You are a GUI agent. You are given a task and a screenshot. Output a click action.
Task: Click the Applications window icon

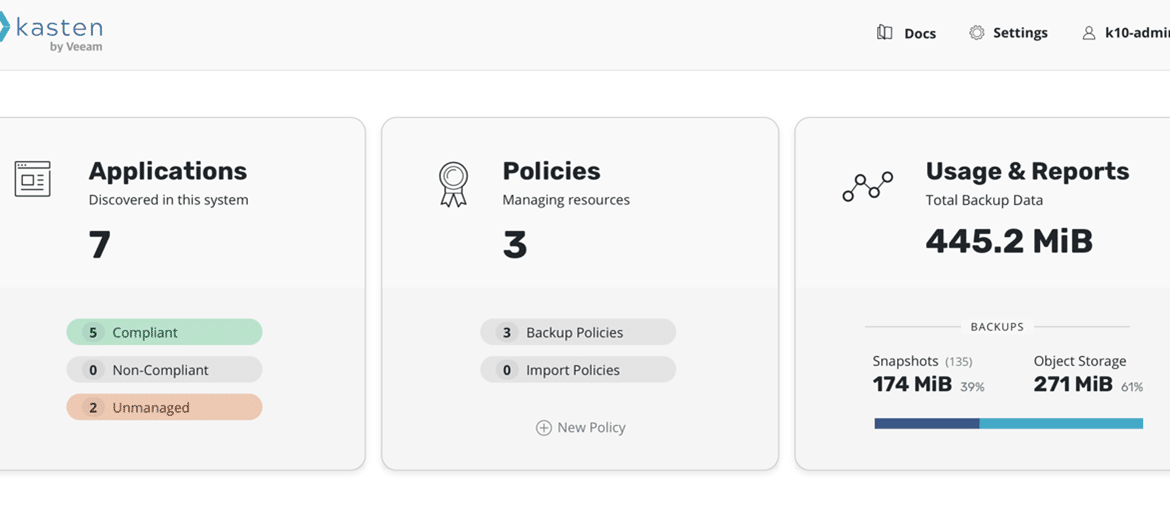click(32, 179)
